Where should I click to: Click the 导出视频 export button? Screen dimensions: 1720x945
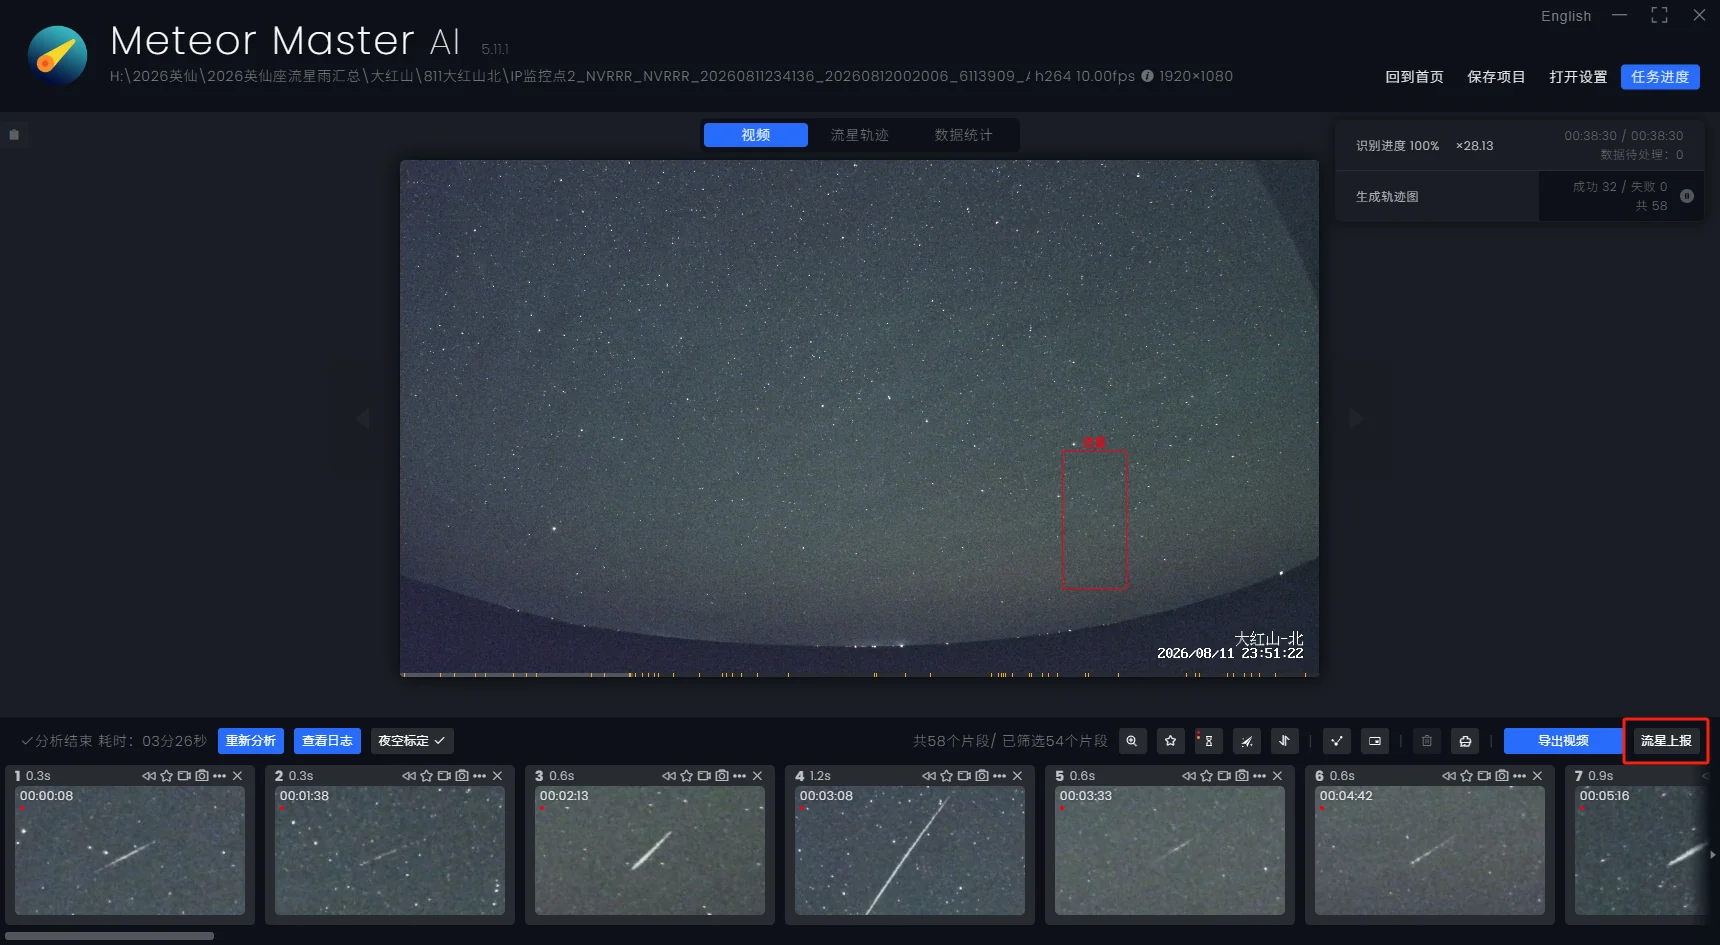[1563, 741]
